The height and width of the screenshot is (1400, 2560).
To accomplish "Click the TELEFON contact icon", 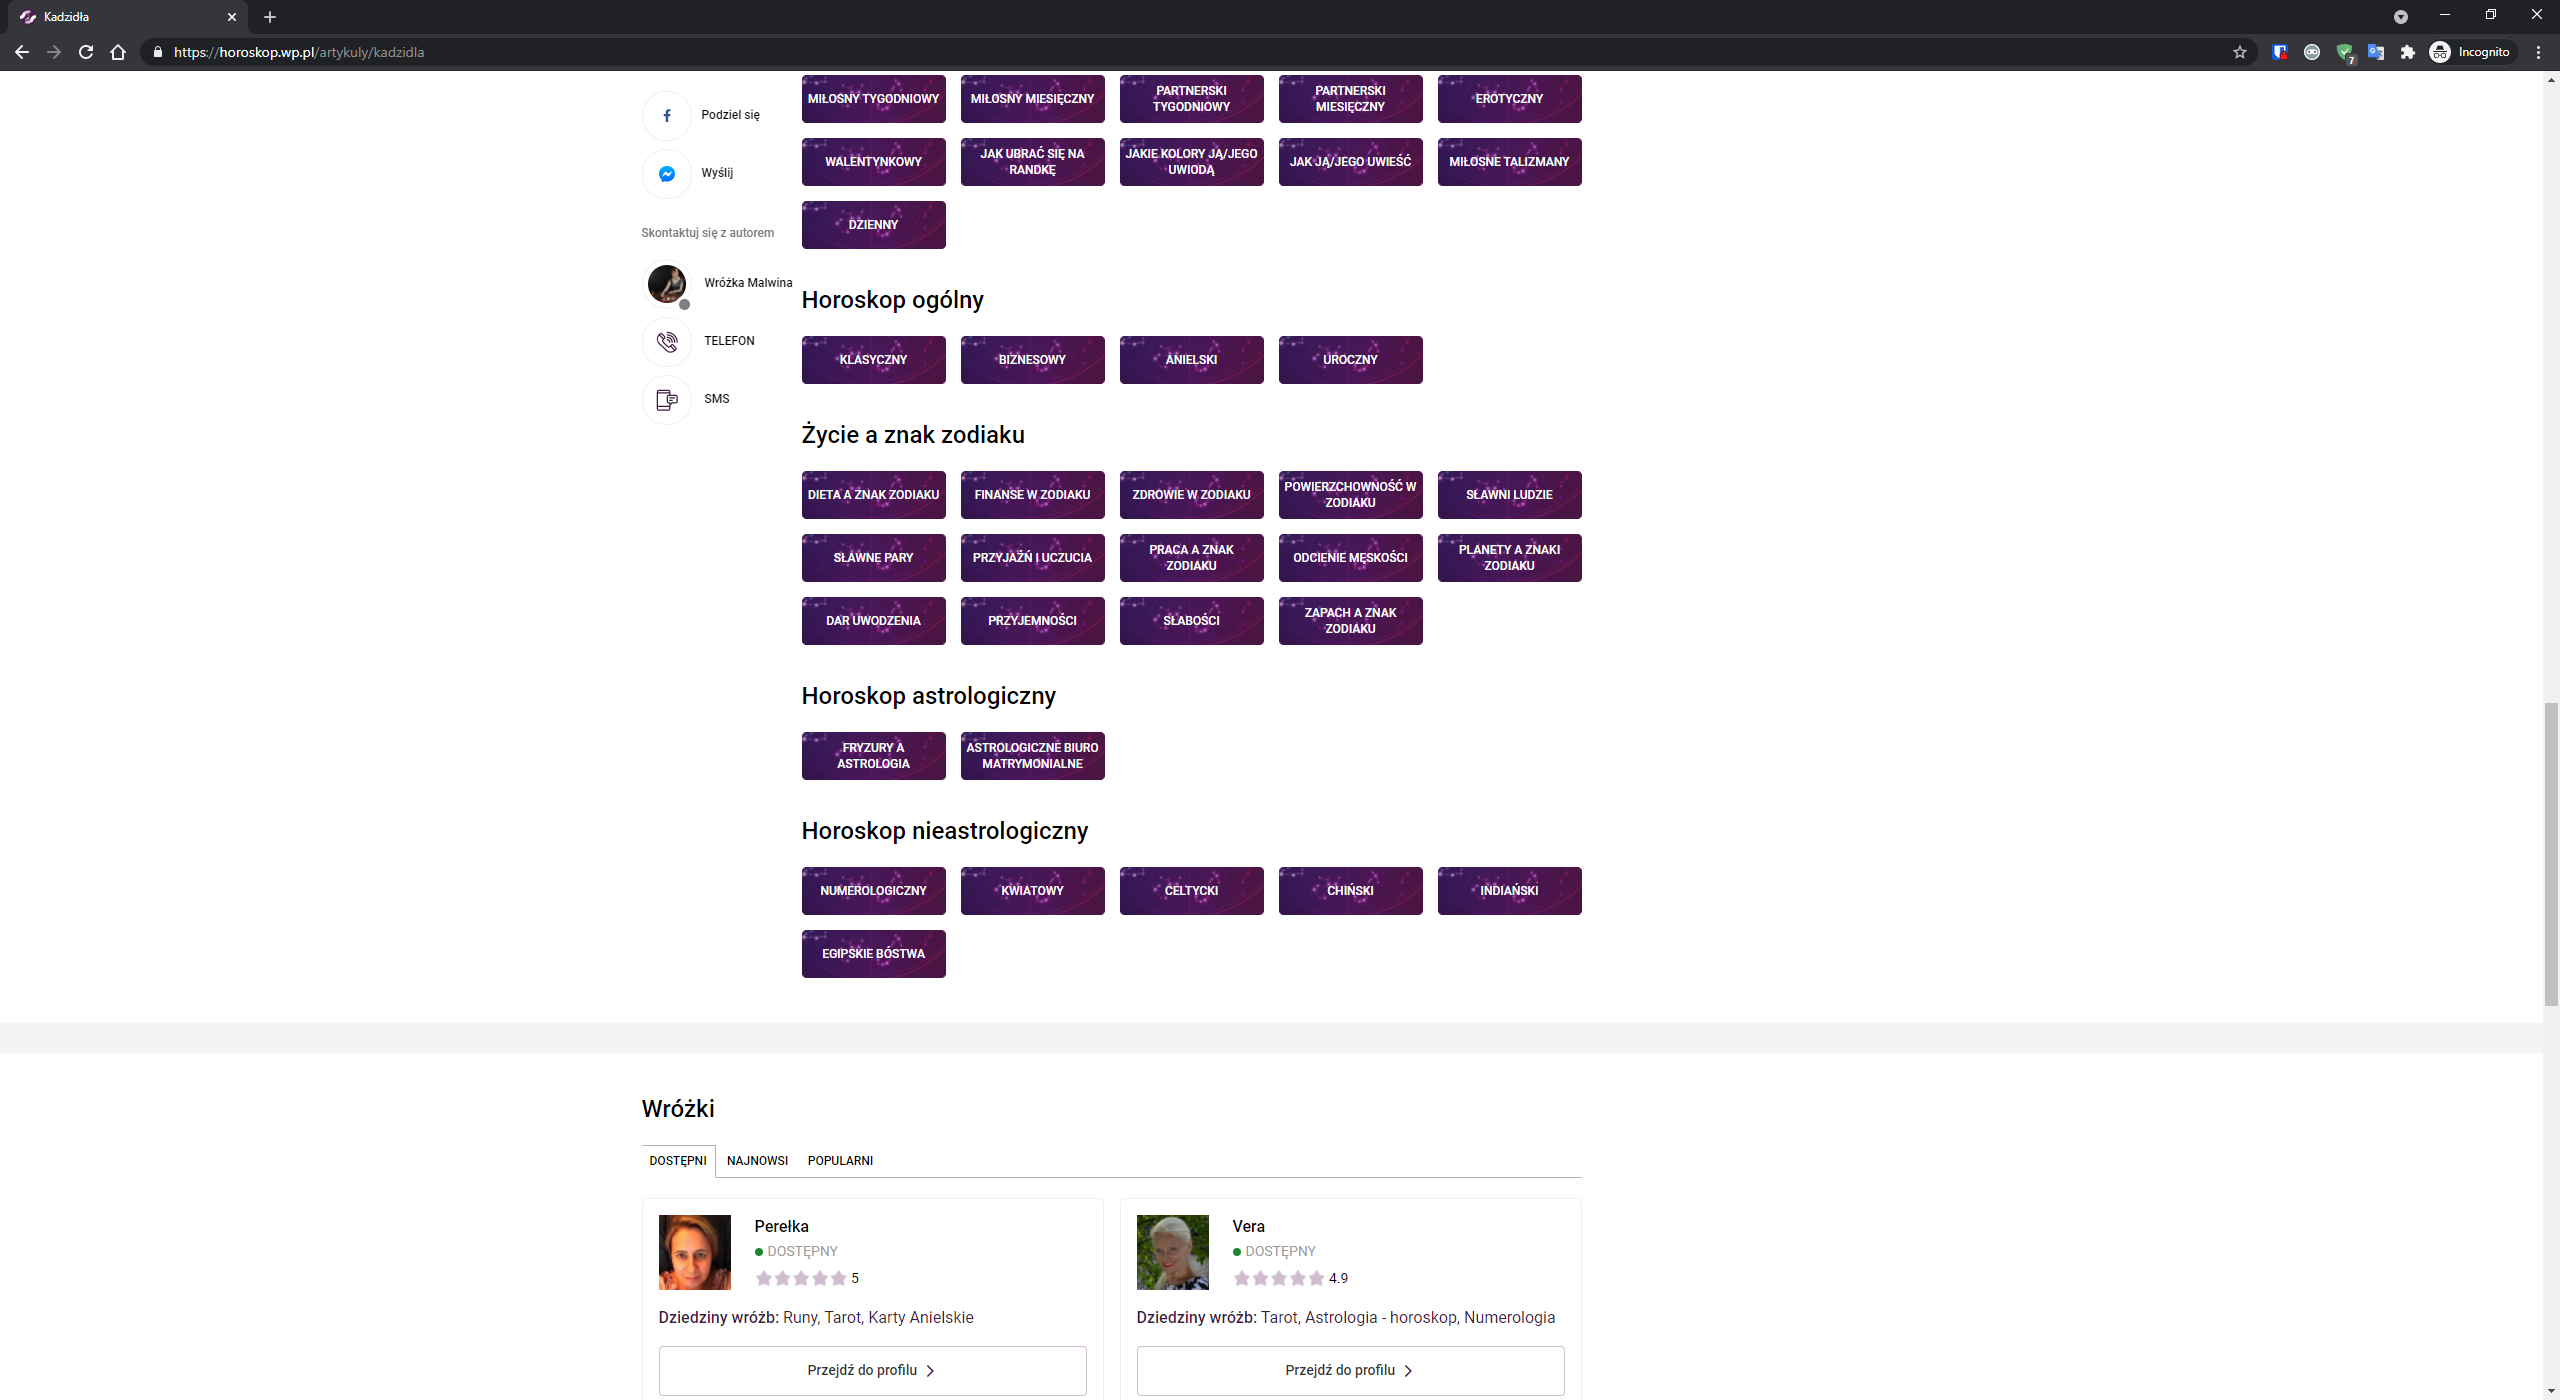I will [666, 341].
